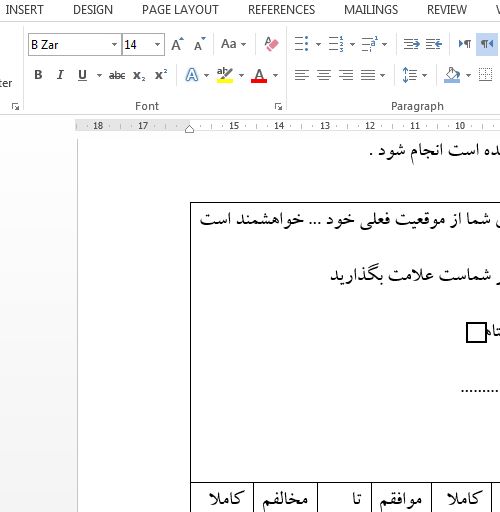Set Right-to-Left text direction
500x512 pixels.
pyautogui.click(x=487, y=44)
